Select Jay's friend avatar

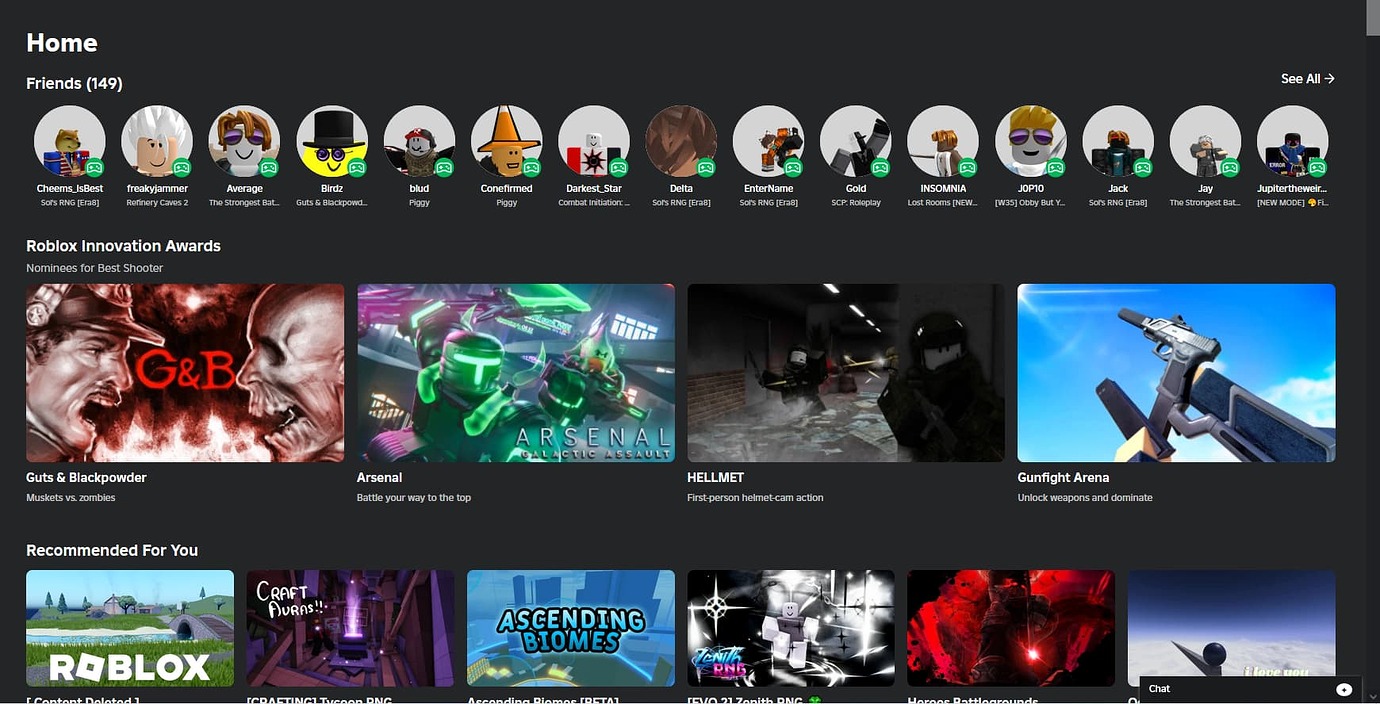pos(1206,141)
